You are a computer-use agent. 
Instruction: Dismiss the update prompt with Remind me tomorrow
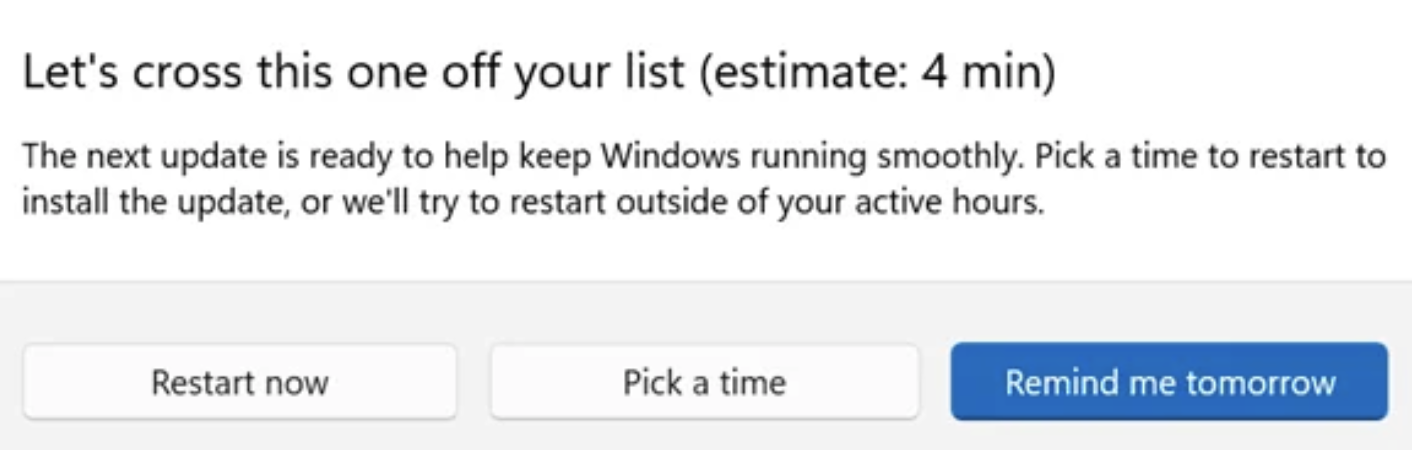coord(1169,382)
